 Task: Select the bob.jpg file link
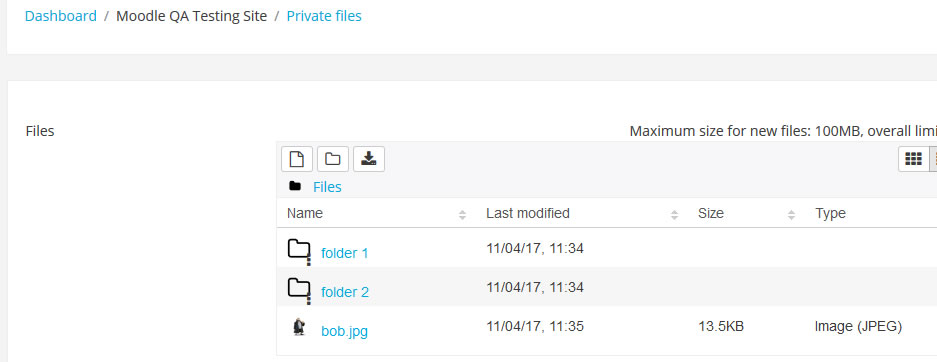coord(344,331)
